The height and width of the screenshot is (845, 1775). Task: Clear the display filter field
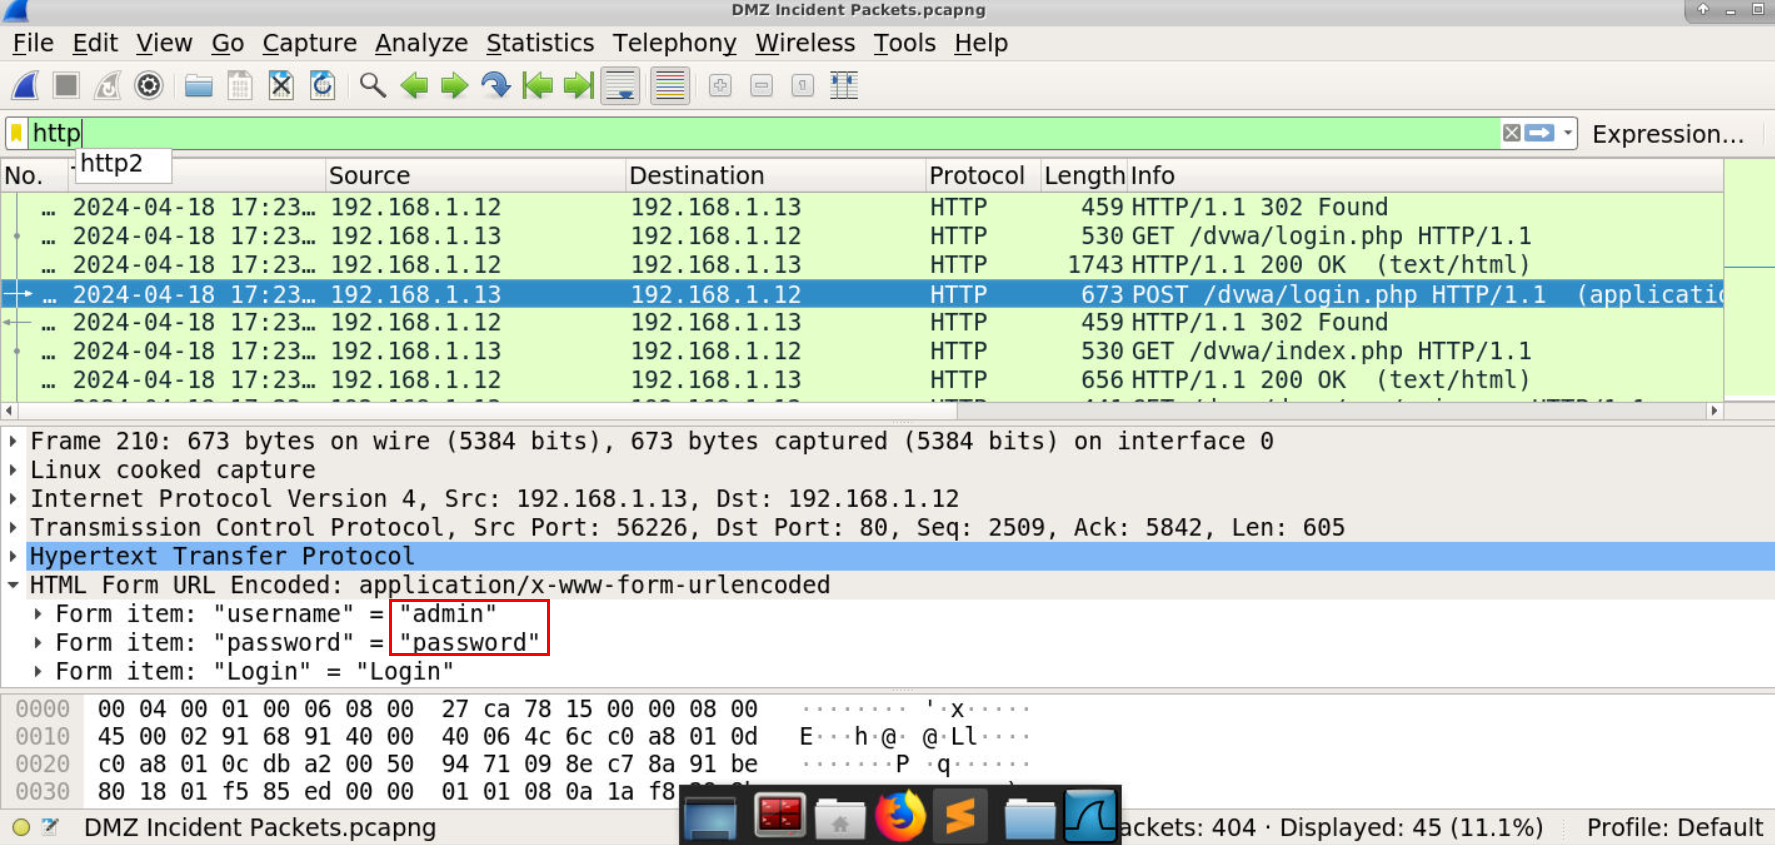pyautogui.click(x=1512, y=133)
